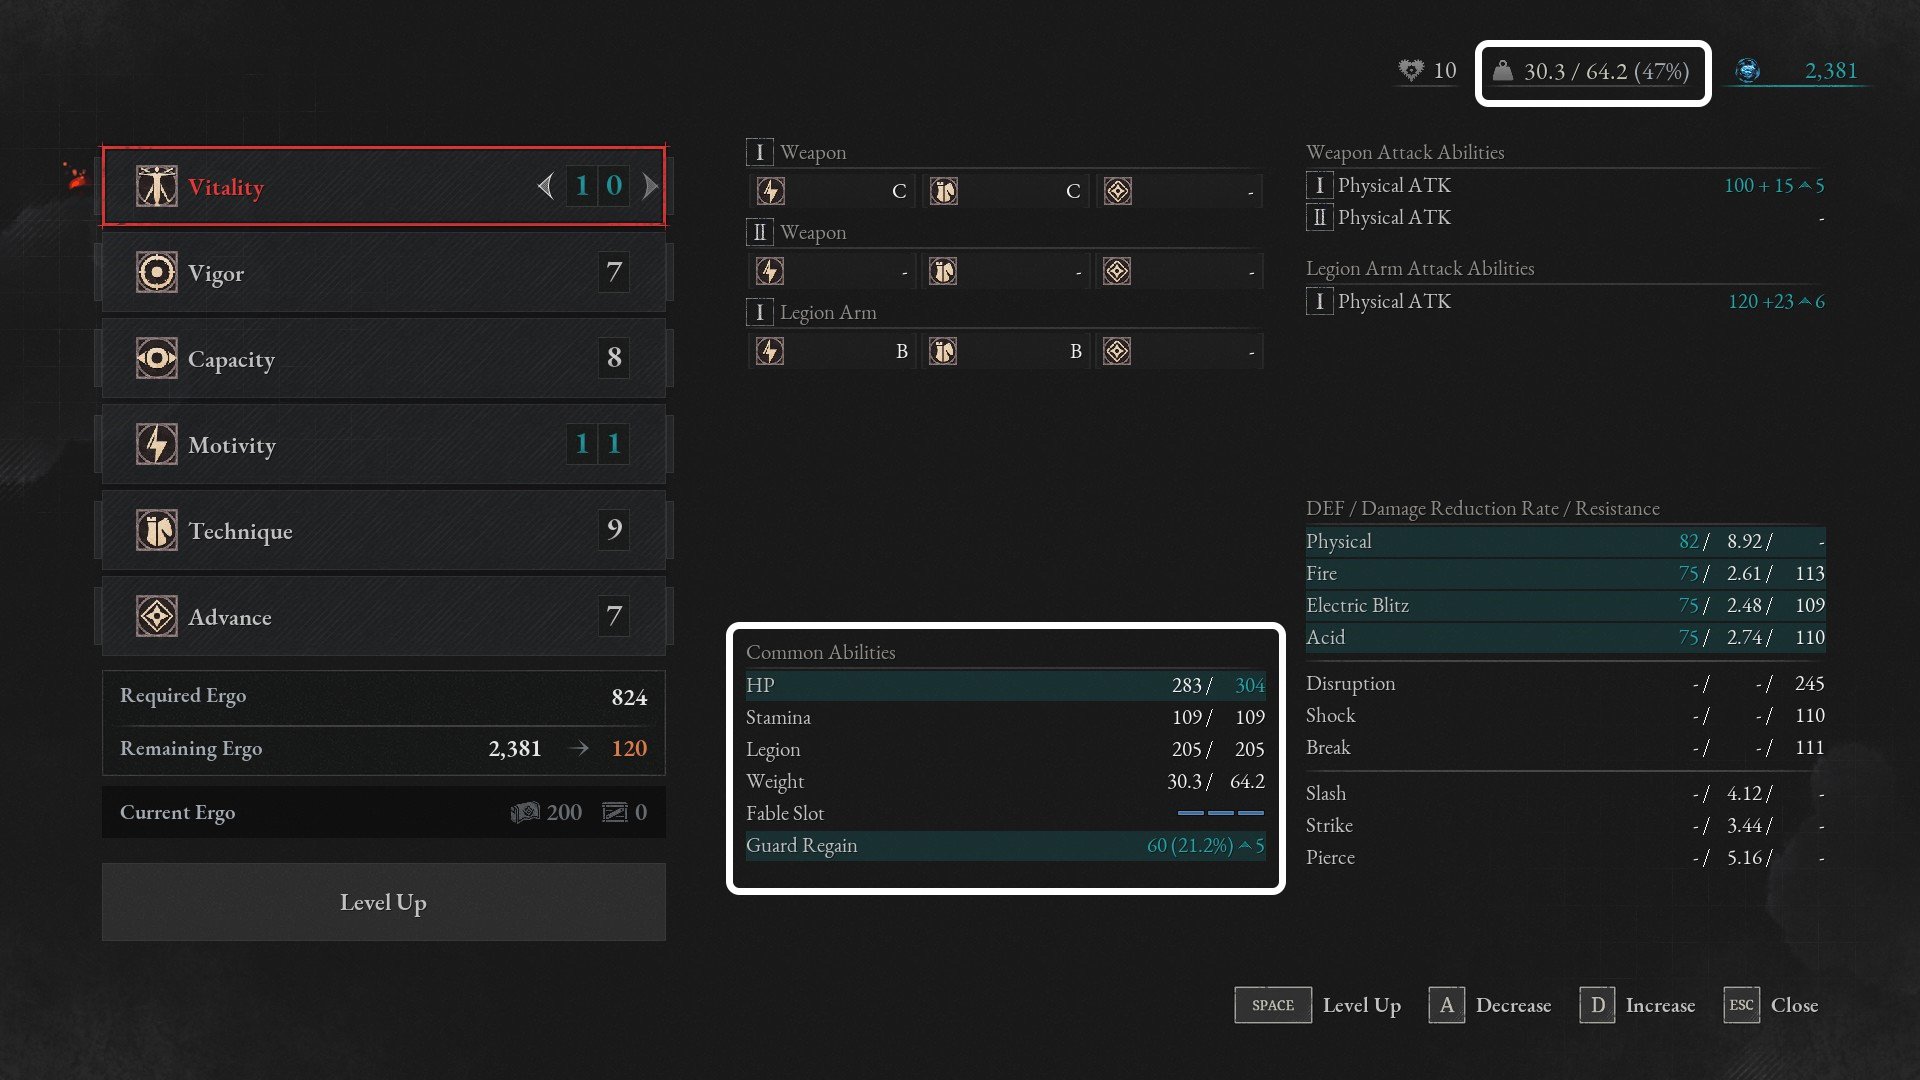This screenshot has width=1920, height=1080.
Task: Click the weight load percentage display
Action: (x=1594, y=70)
